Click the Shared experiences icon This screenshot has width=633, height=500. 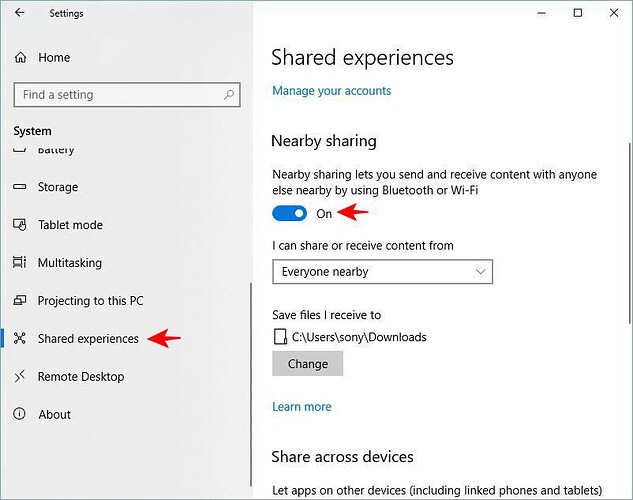19,338
